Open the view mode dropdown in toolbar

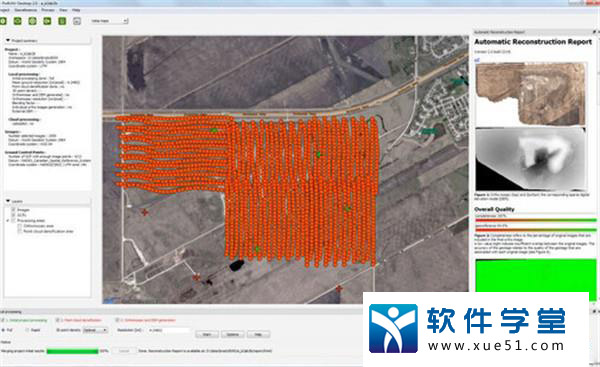pos(109,21)
